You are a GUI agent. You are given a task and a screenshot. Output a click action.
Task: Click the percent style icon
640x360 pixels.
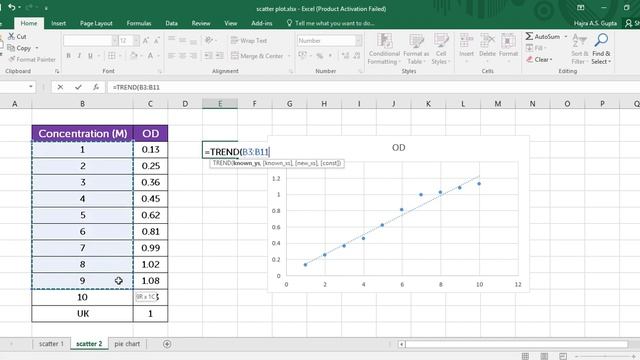coord(320,56)
